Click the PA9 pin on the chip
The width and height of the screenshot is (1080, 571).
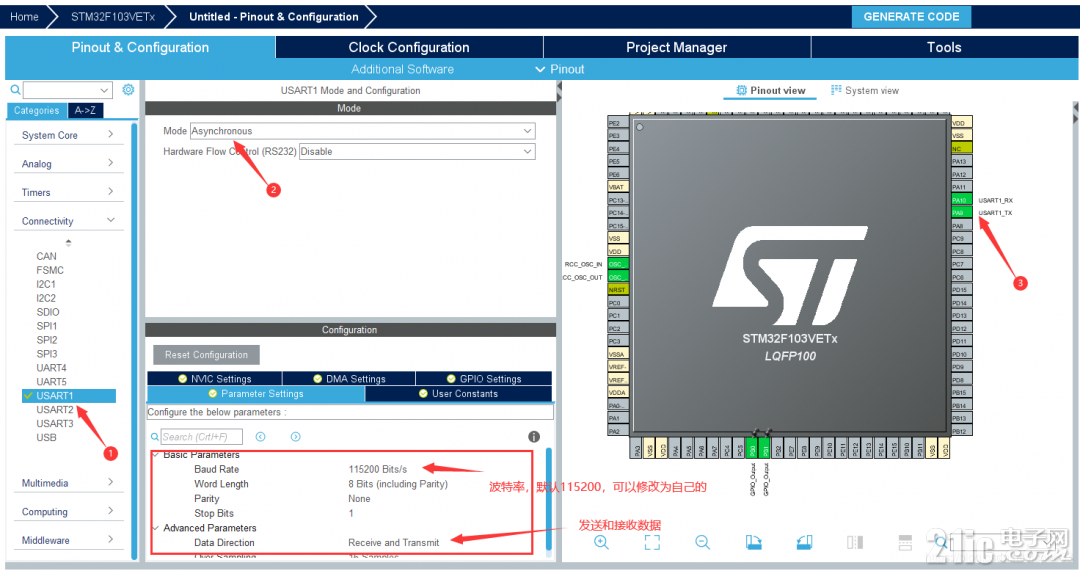pyautogui.click(x=962, y=213)
